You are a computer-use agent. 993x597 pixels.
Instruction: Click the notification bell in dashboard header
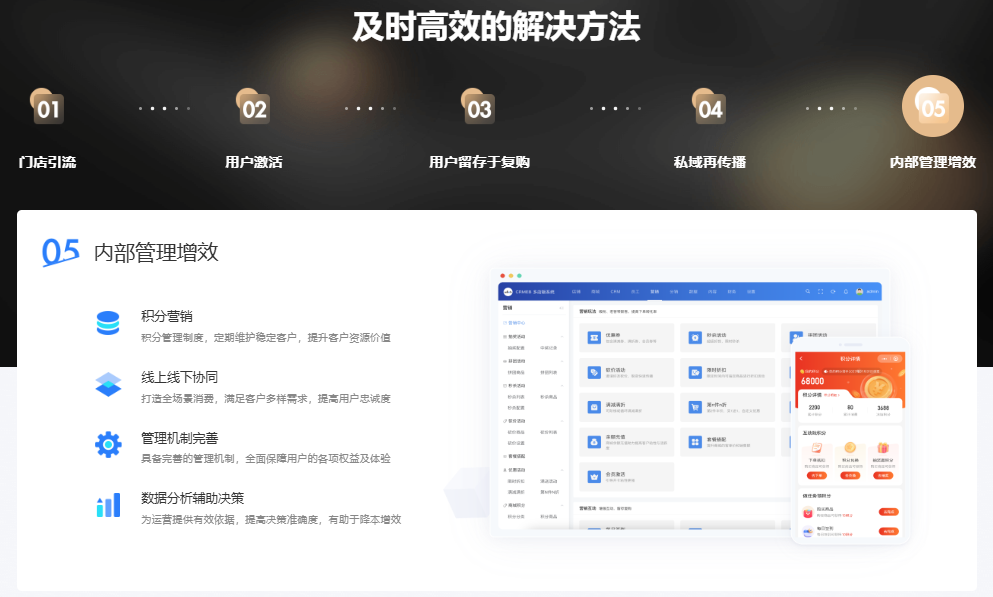pyautogui.click(x=846, y=292)
